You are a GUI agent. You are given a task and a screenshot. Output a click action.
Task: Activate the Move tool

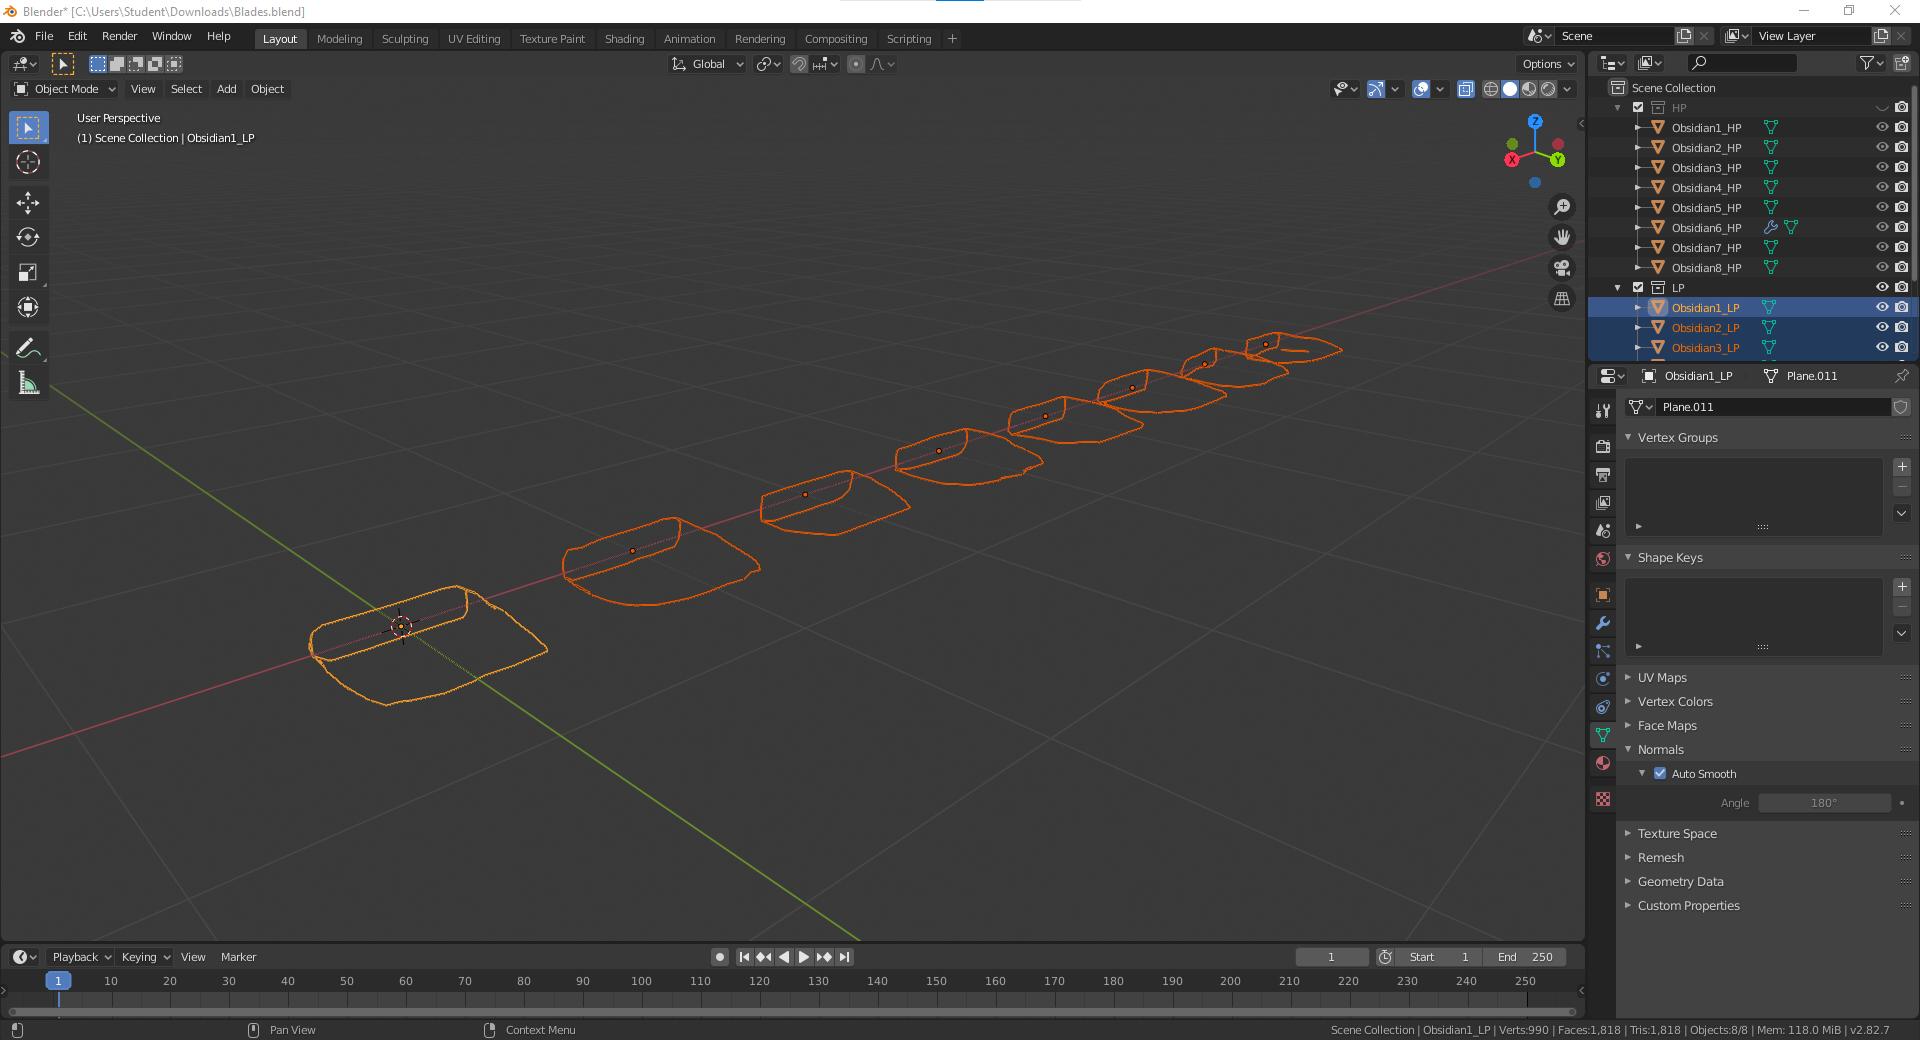(28, 203)
